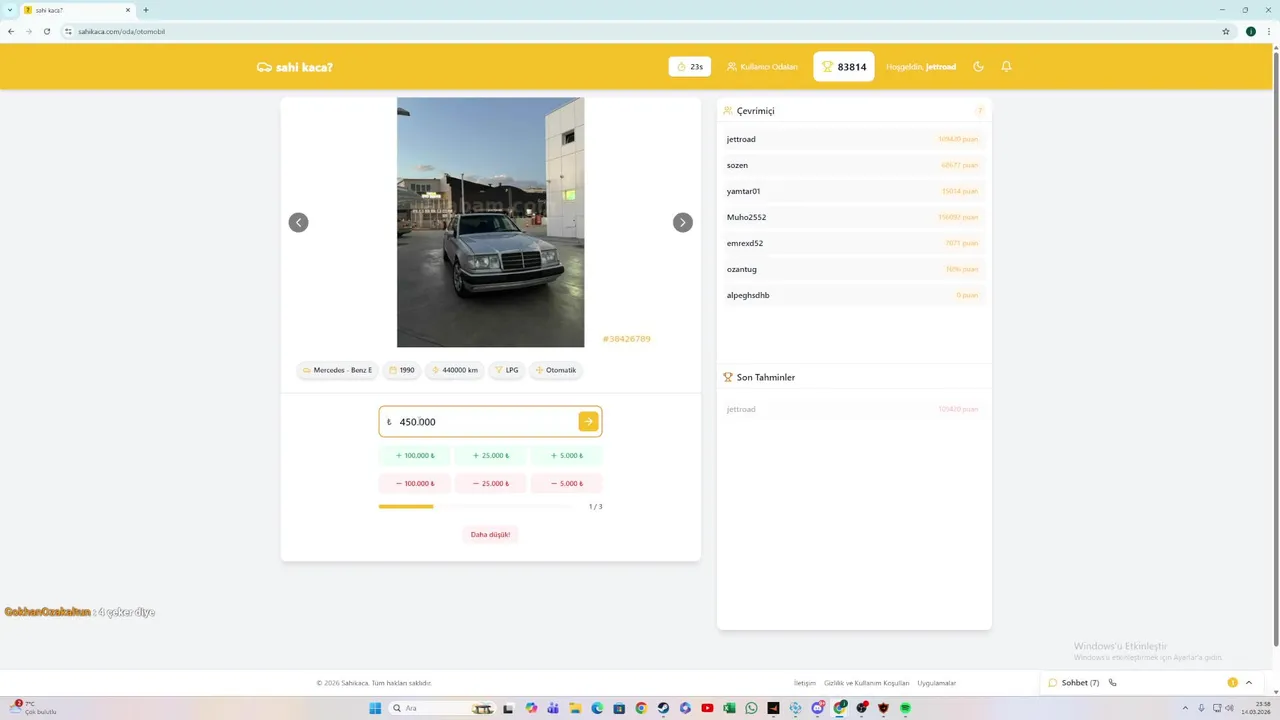Click the Daha düşük! hint
Screen dimensions: 1280x720
[490, 534]
